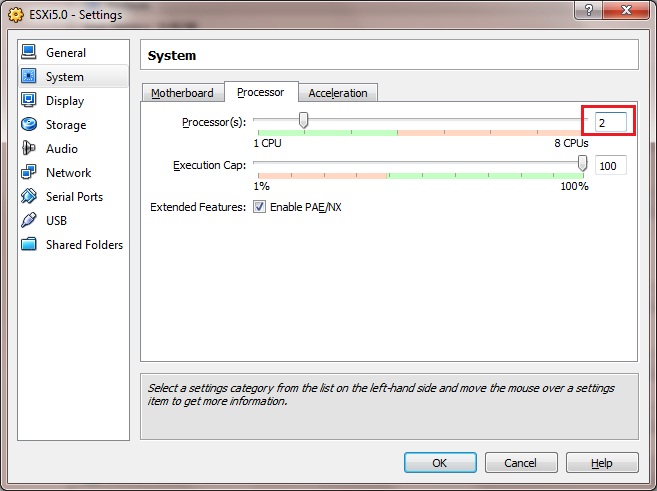Confirm settings with OK button
Screen dimensions: 657x491
[440, 463]
